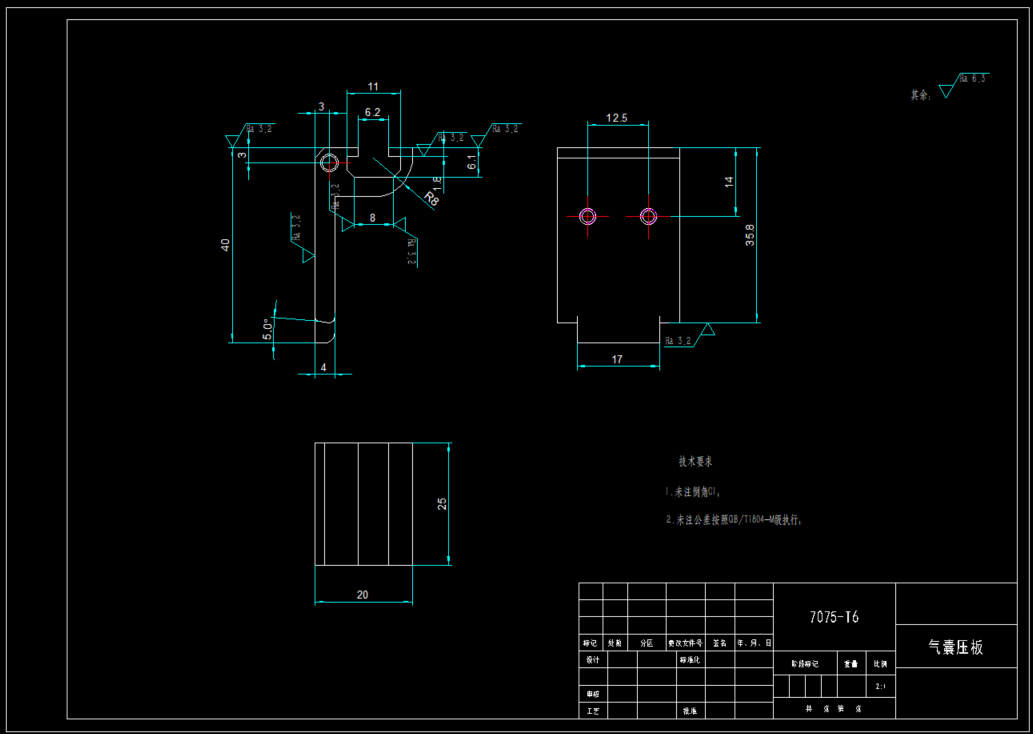The width and height of the screenshot is (1033, 734).
Task: Select the "其余:" label
Action: pos(922,96)
